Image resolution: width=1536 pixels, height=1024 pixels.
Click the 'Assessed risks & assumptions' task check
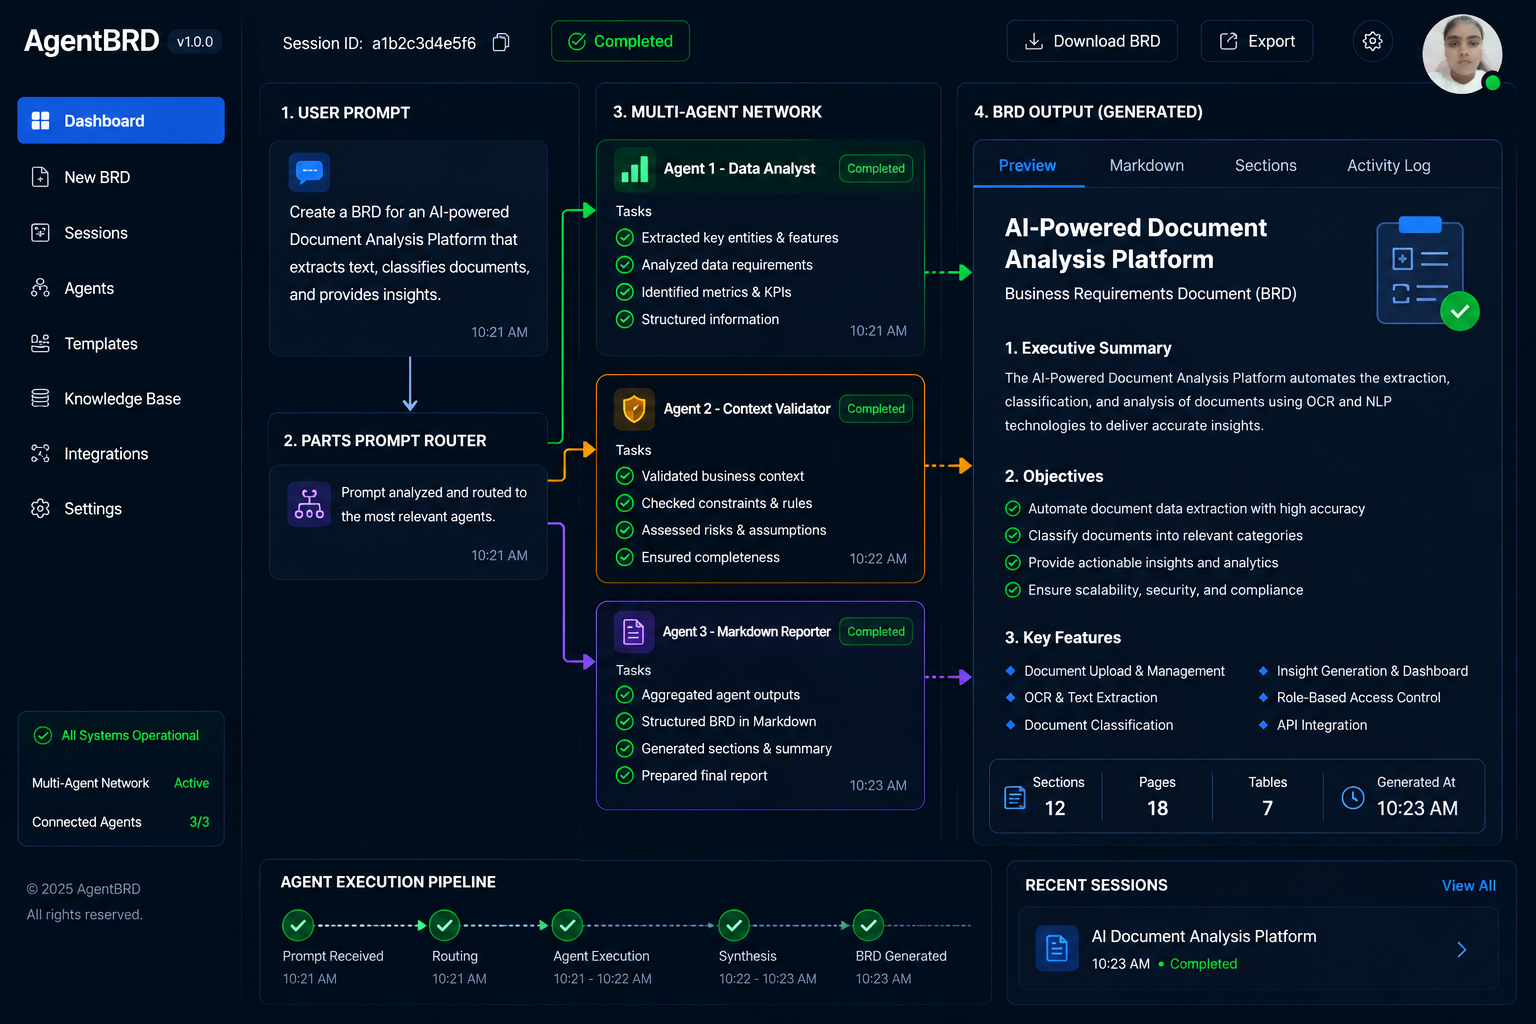click(625, 530)
